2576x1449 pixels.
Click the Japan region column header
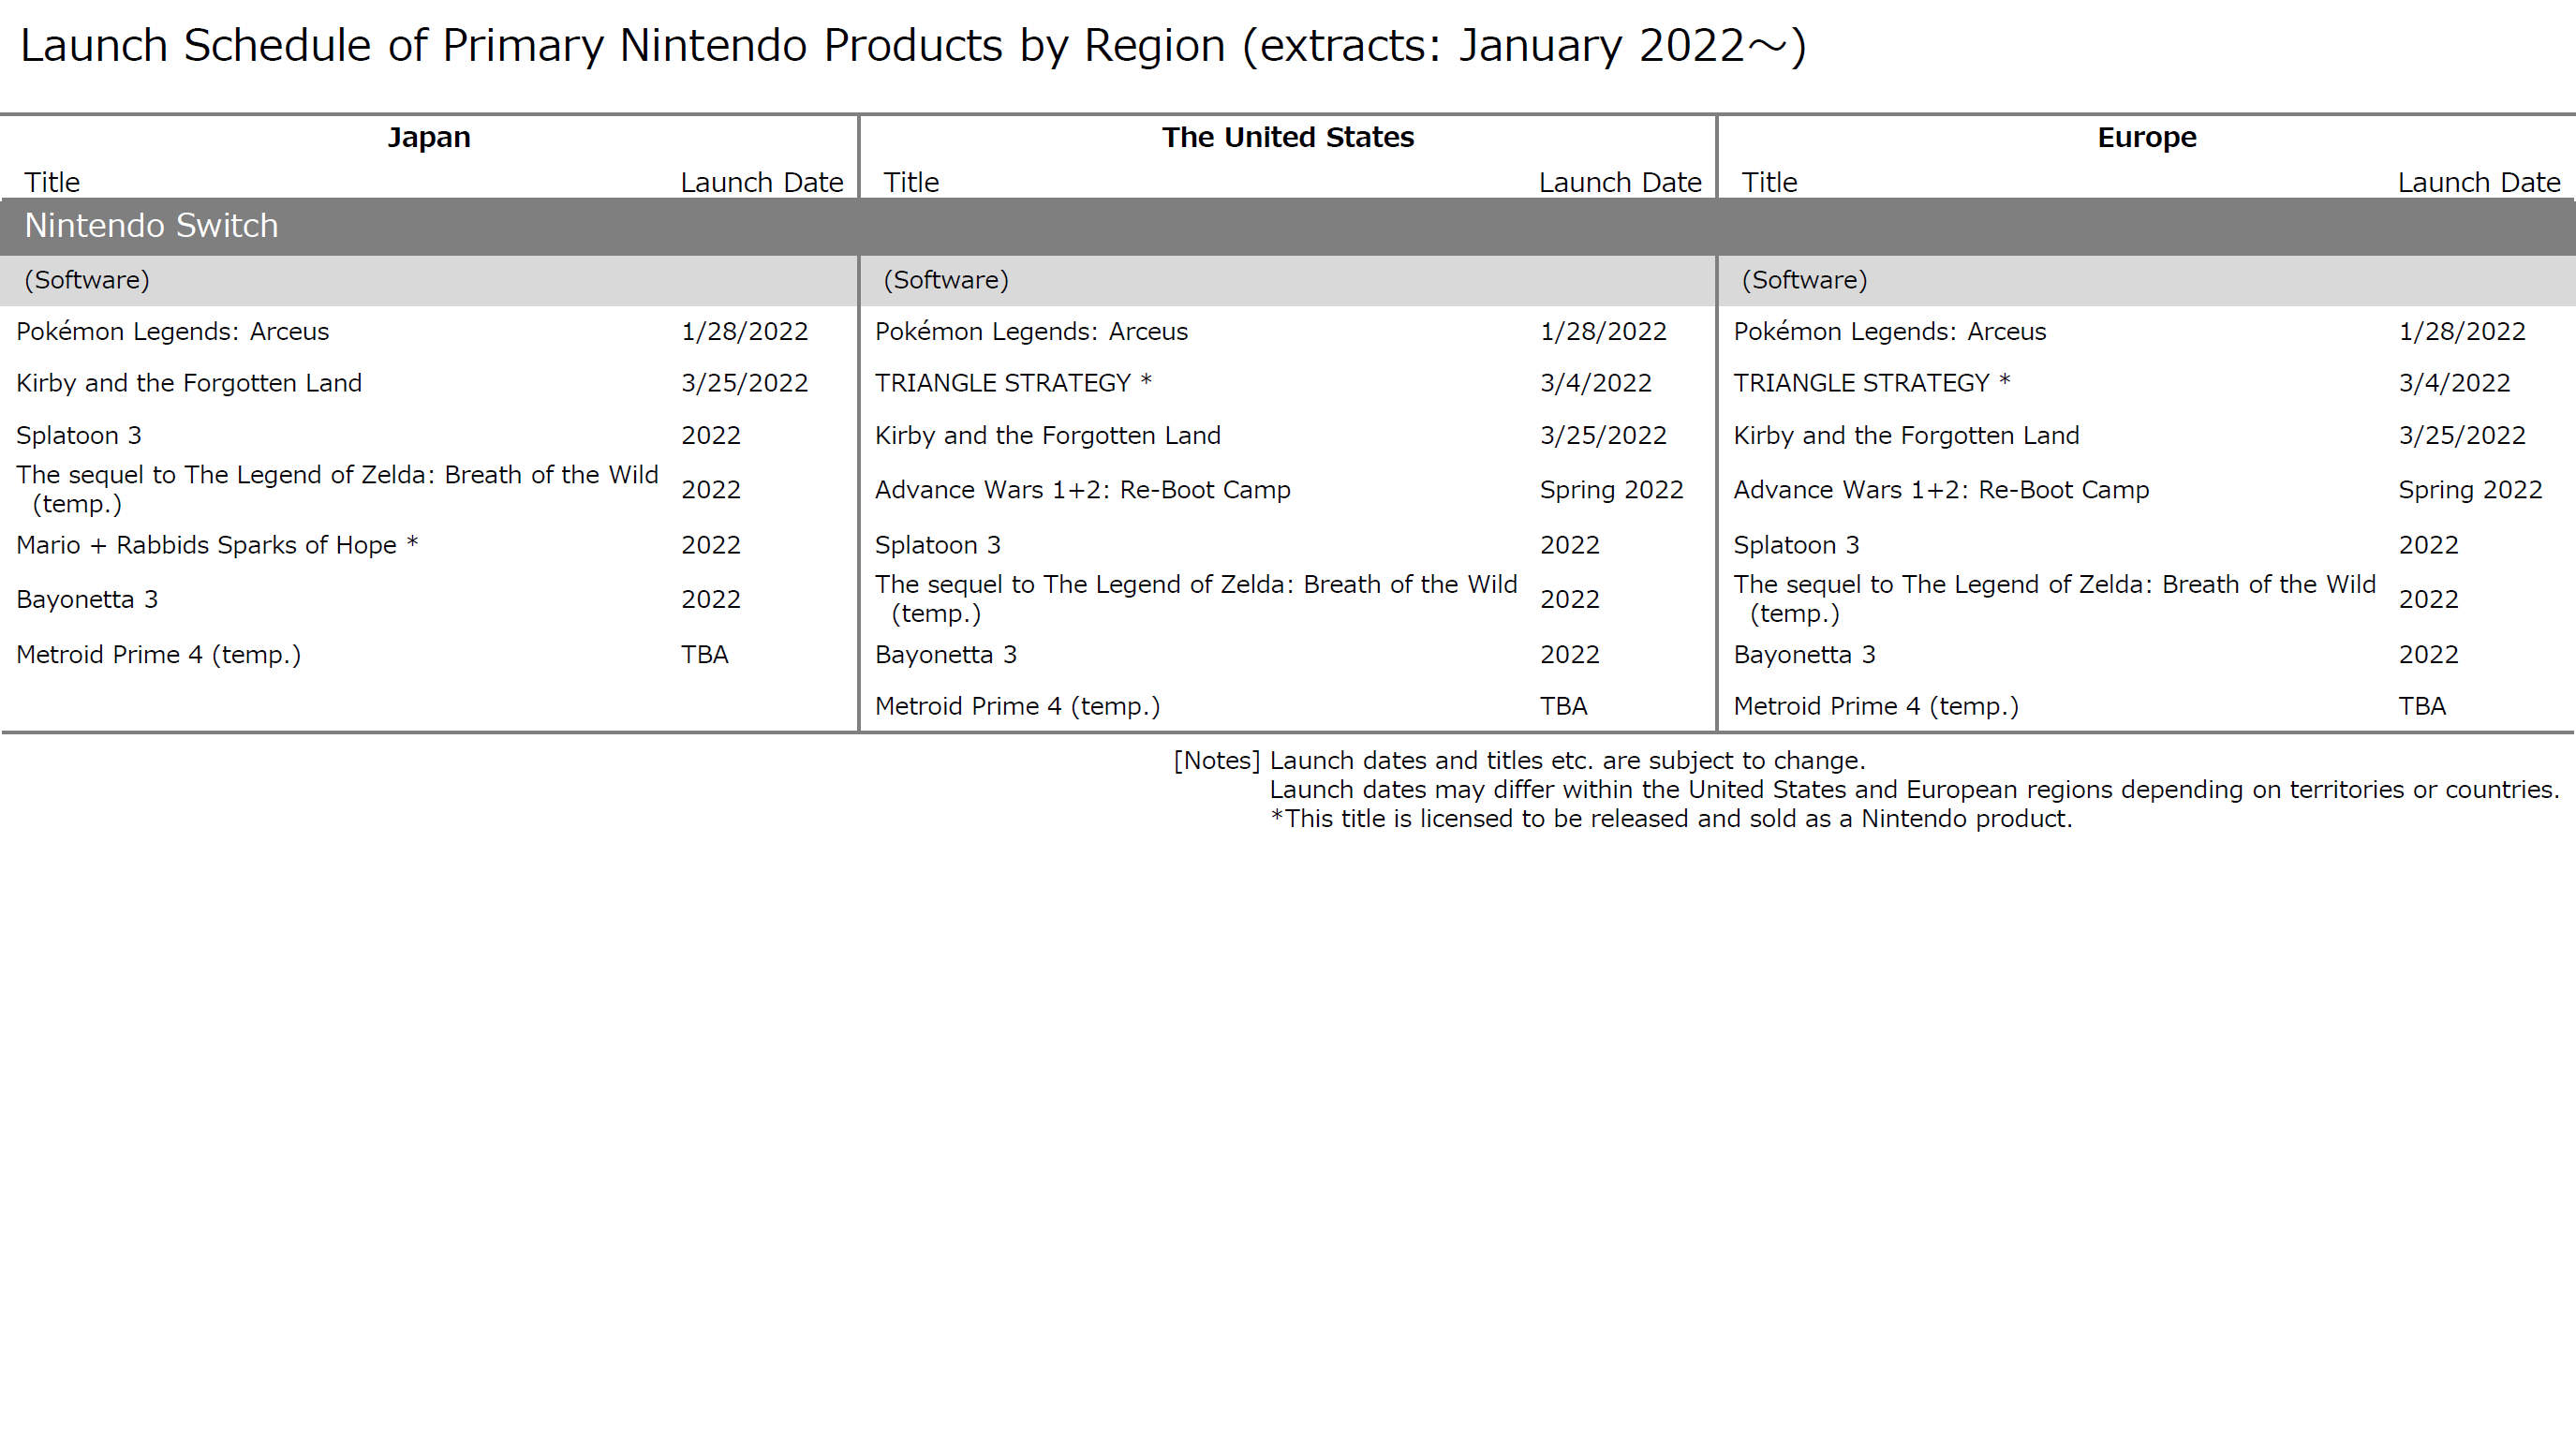(429, 137)
